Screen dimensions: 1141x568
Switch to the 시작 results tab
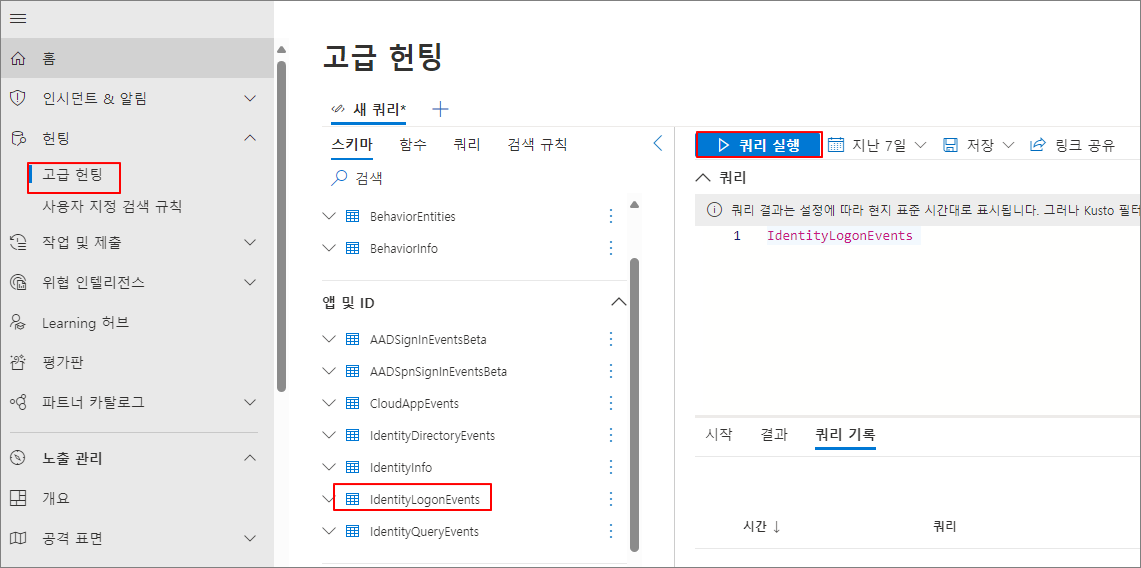(719, 435)
